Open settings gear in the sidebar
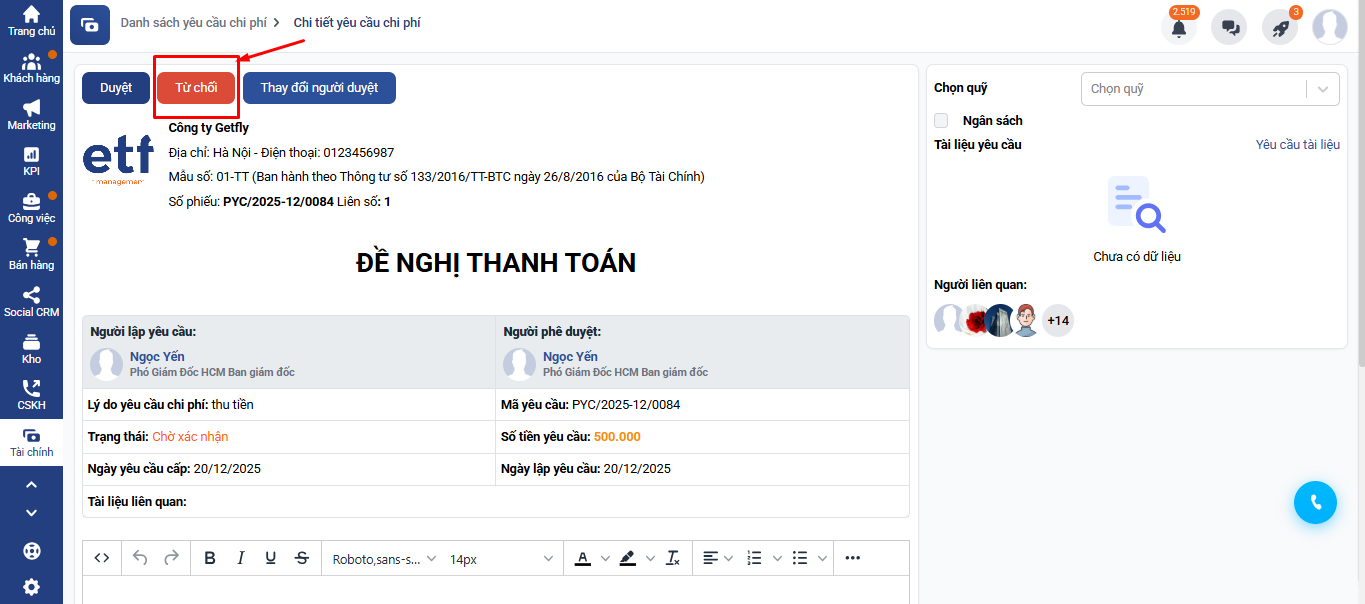 31,587
